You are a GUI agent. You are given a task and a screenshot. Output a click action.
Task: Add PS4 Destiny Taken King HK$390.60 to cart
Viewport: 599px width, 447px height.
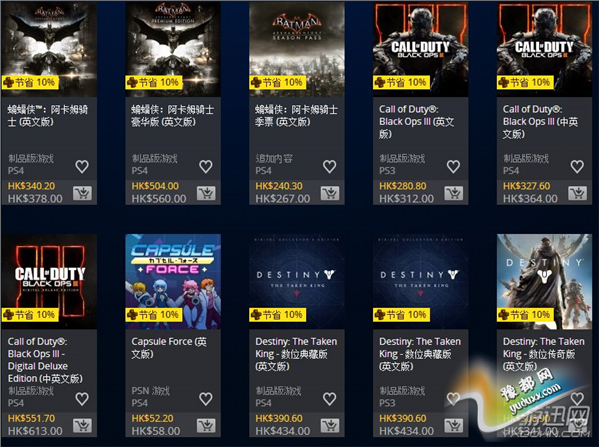[330, 425]
